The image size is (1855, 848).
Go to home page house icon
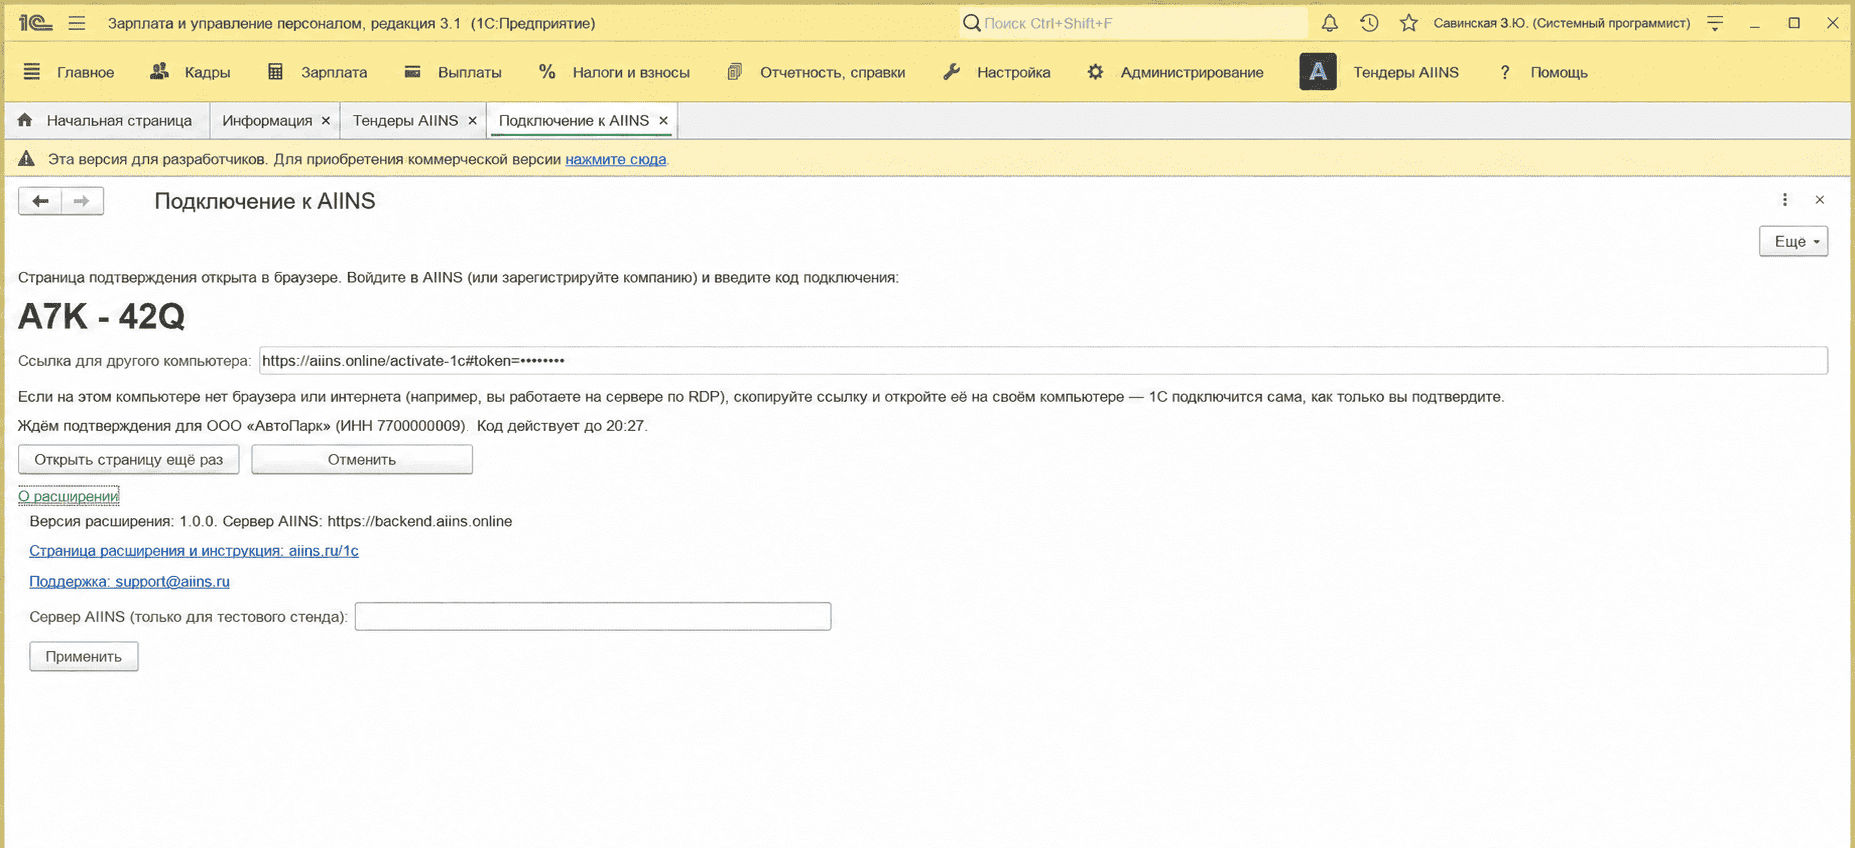pos(25,120)
